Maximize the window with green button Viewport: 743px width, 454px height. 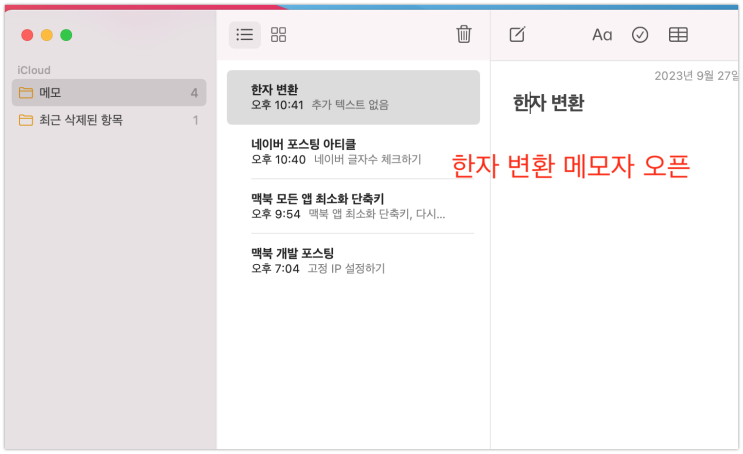tap(66, 35)
